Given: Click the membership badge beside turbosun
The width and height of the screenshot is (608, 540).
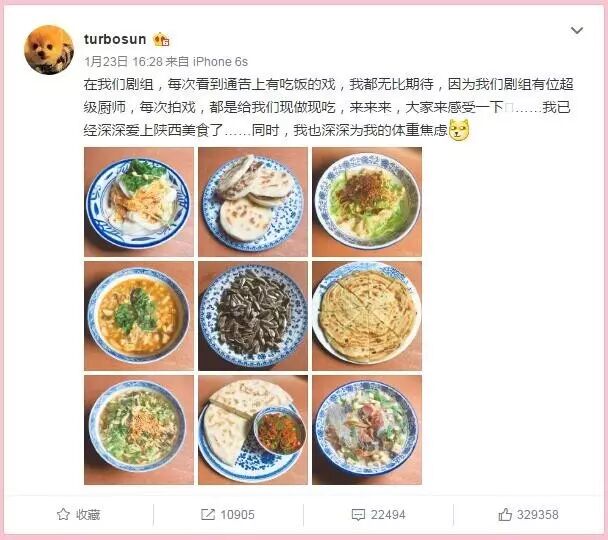Looking at the screenshot, I should tap(161, 40).
